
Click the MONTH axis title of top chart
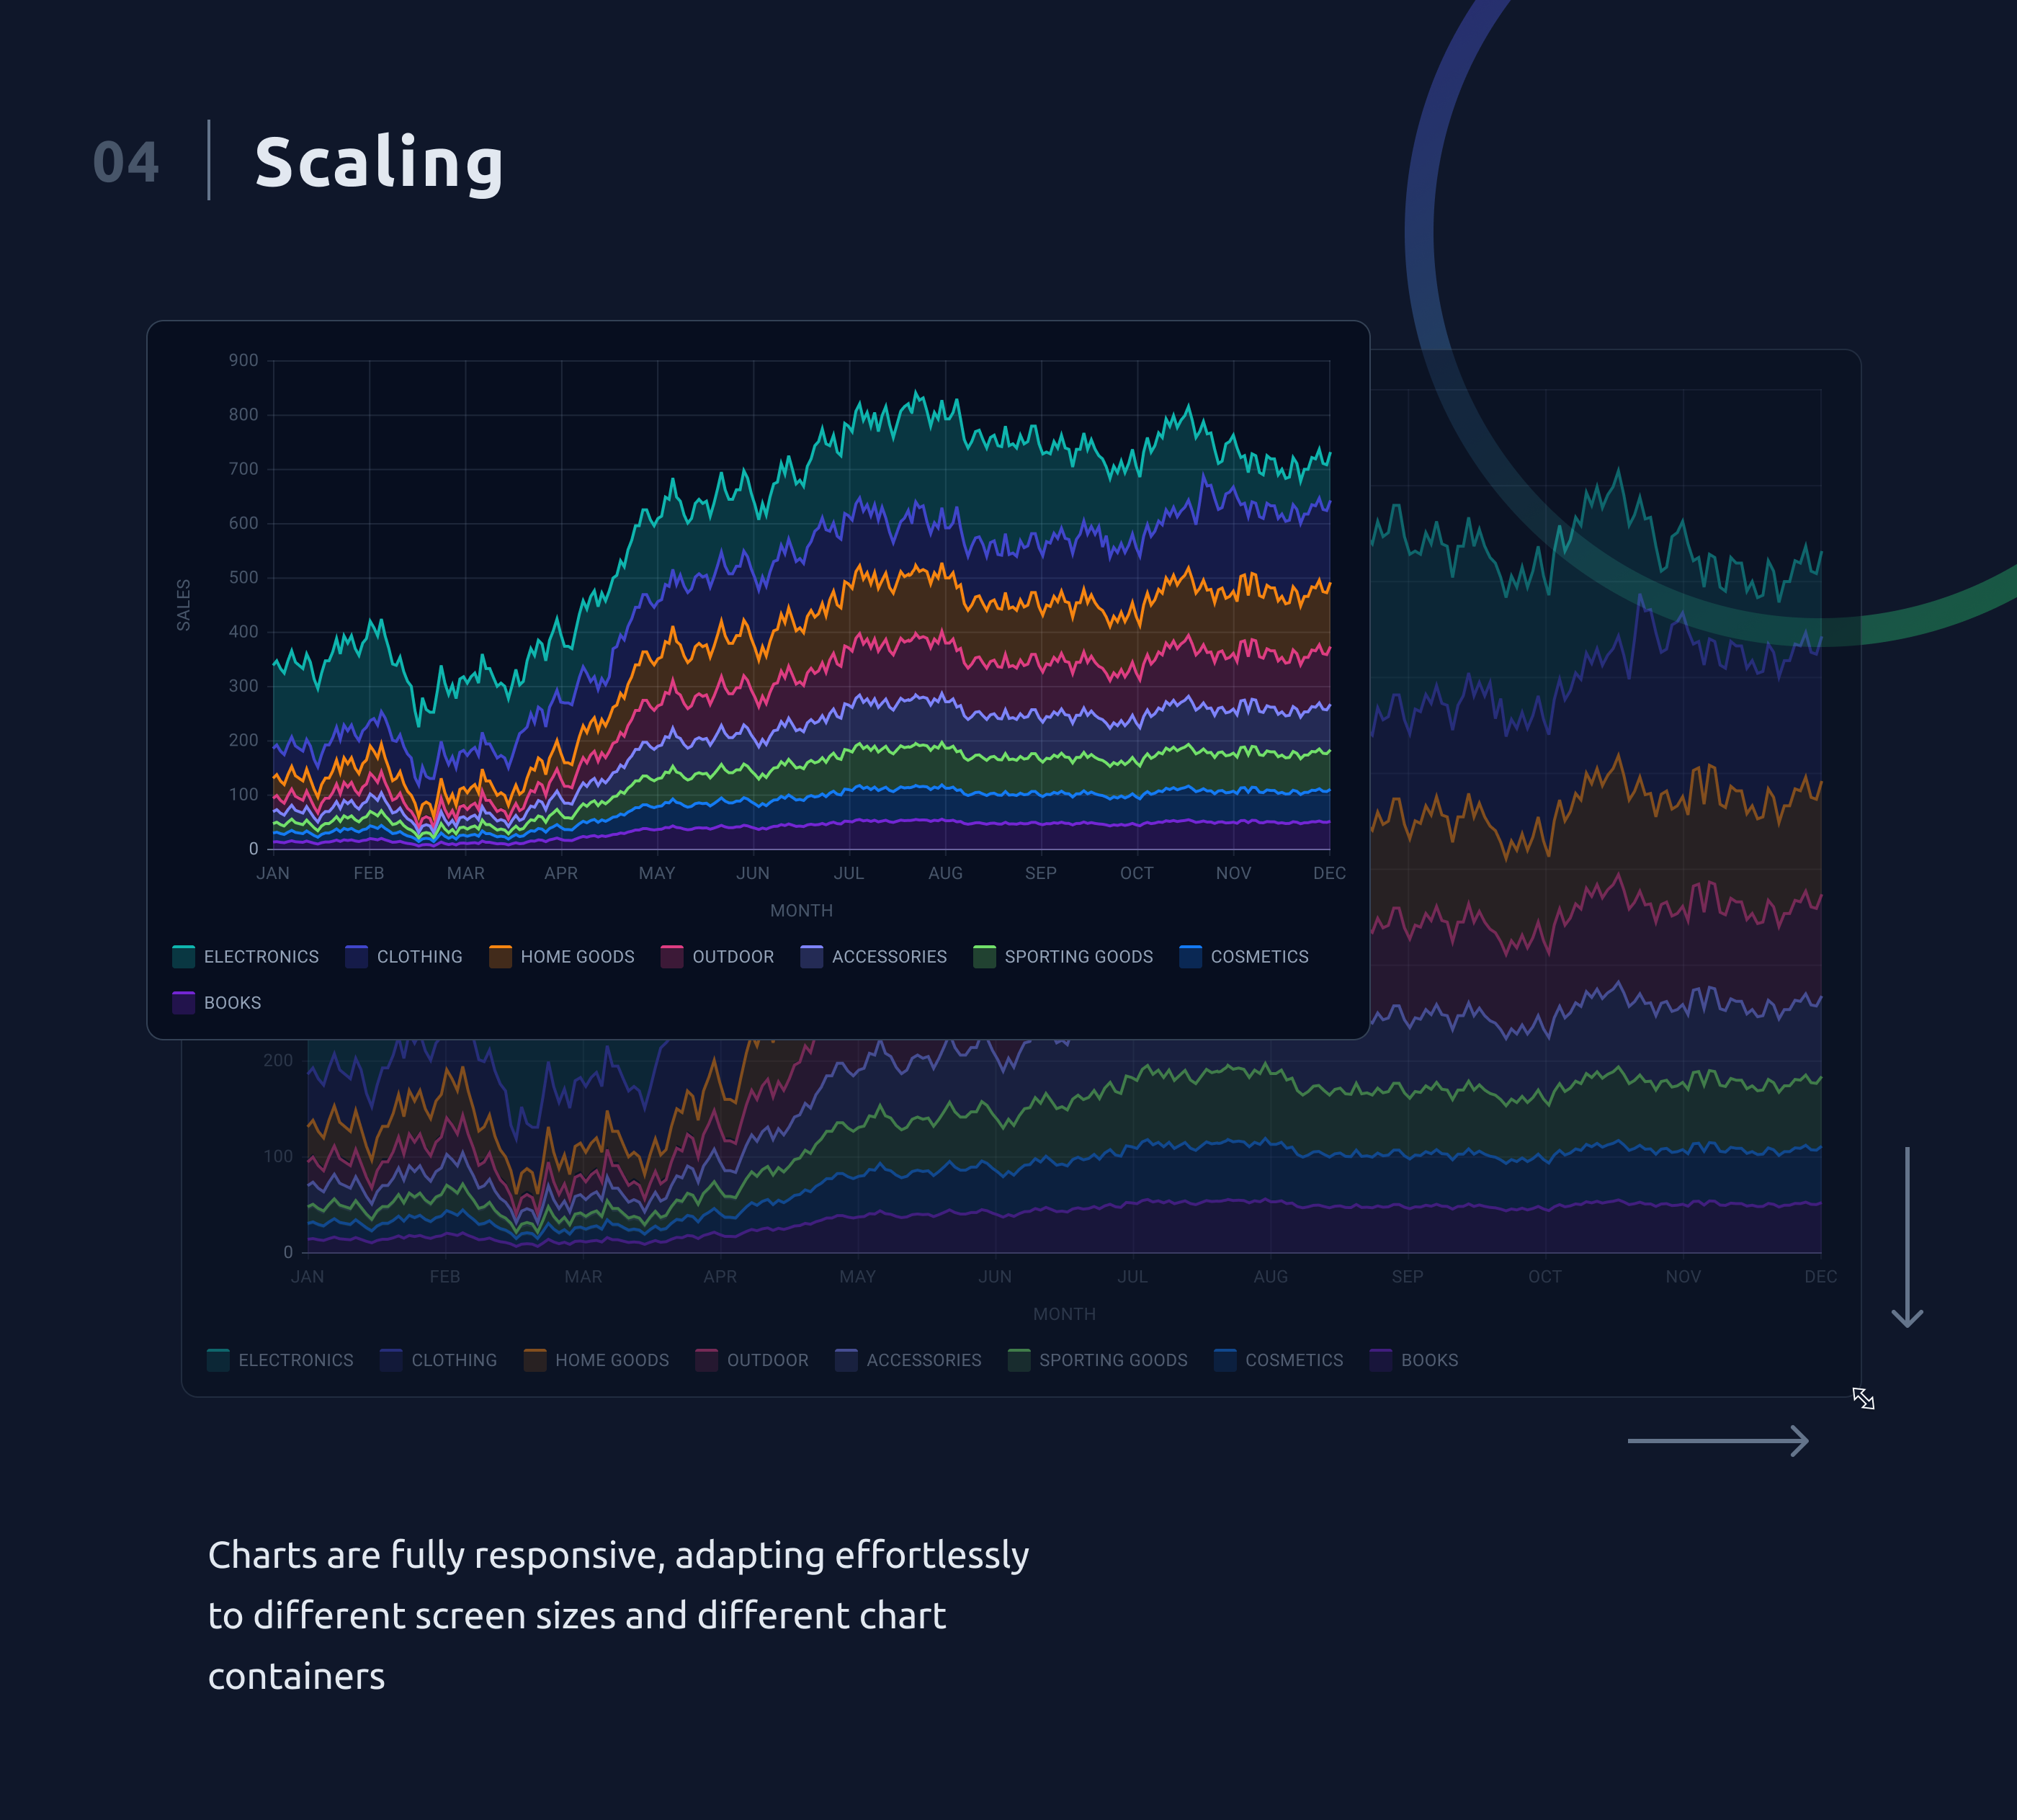click(801, 911)
